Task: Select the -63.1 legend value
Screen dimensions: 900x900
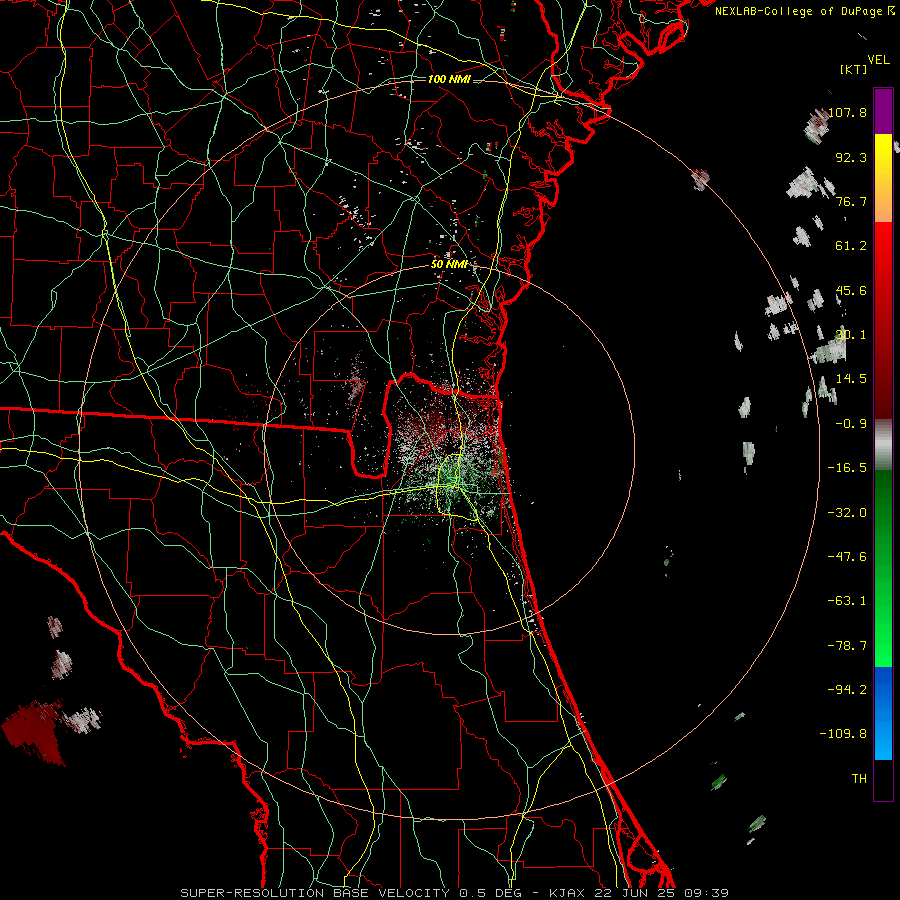Action: pos(847,601)
